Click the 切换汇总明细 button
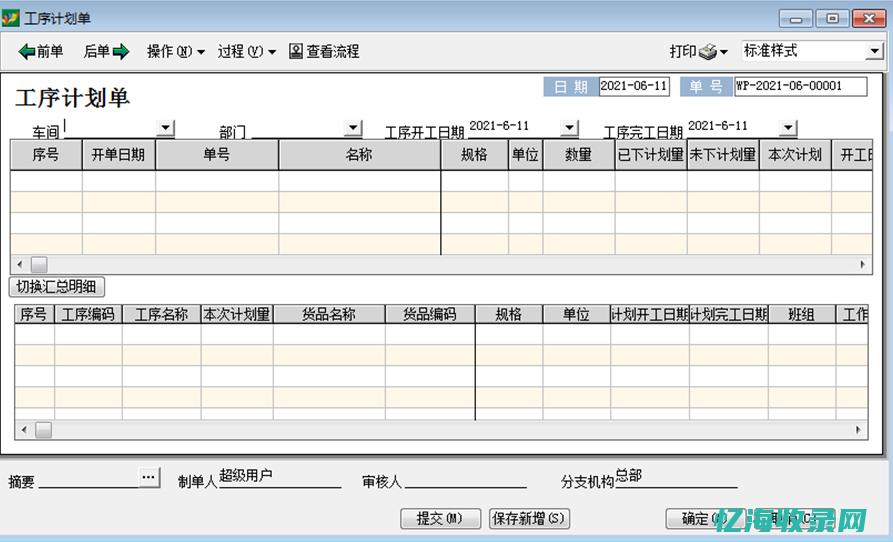893x542 pixels. coord(57,286)
